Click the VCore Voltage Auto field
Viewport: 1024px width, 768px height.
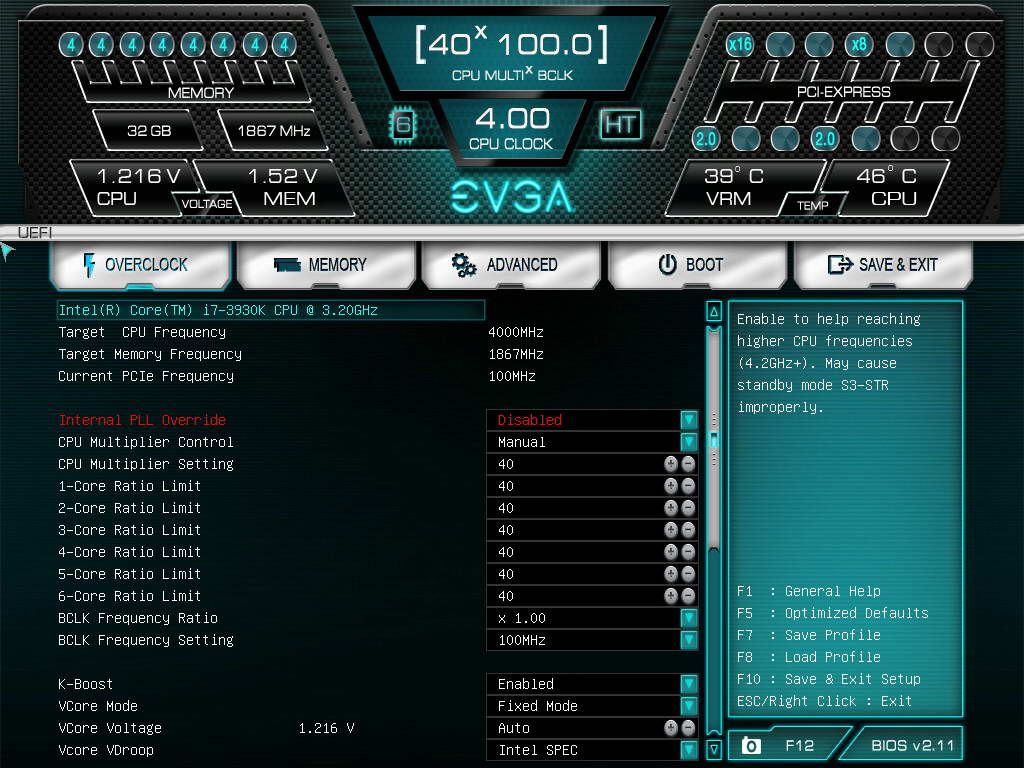tap(592, 728)
